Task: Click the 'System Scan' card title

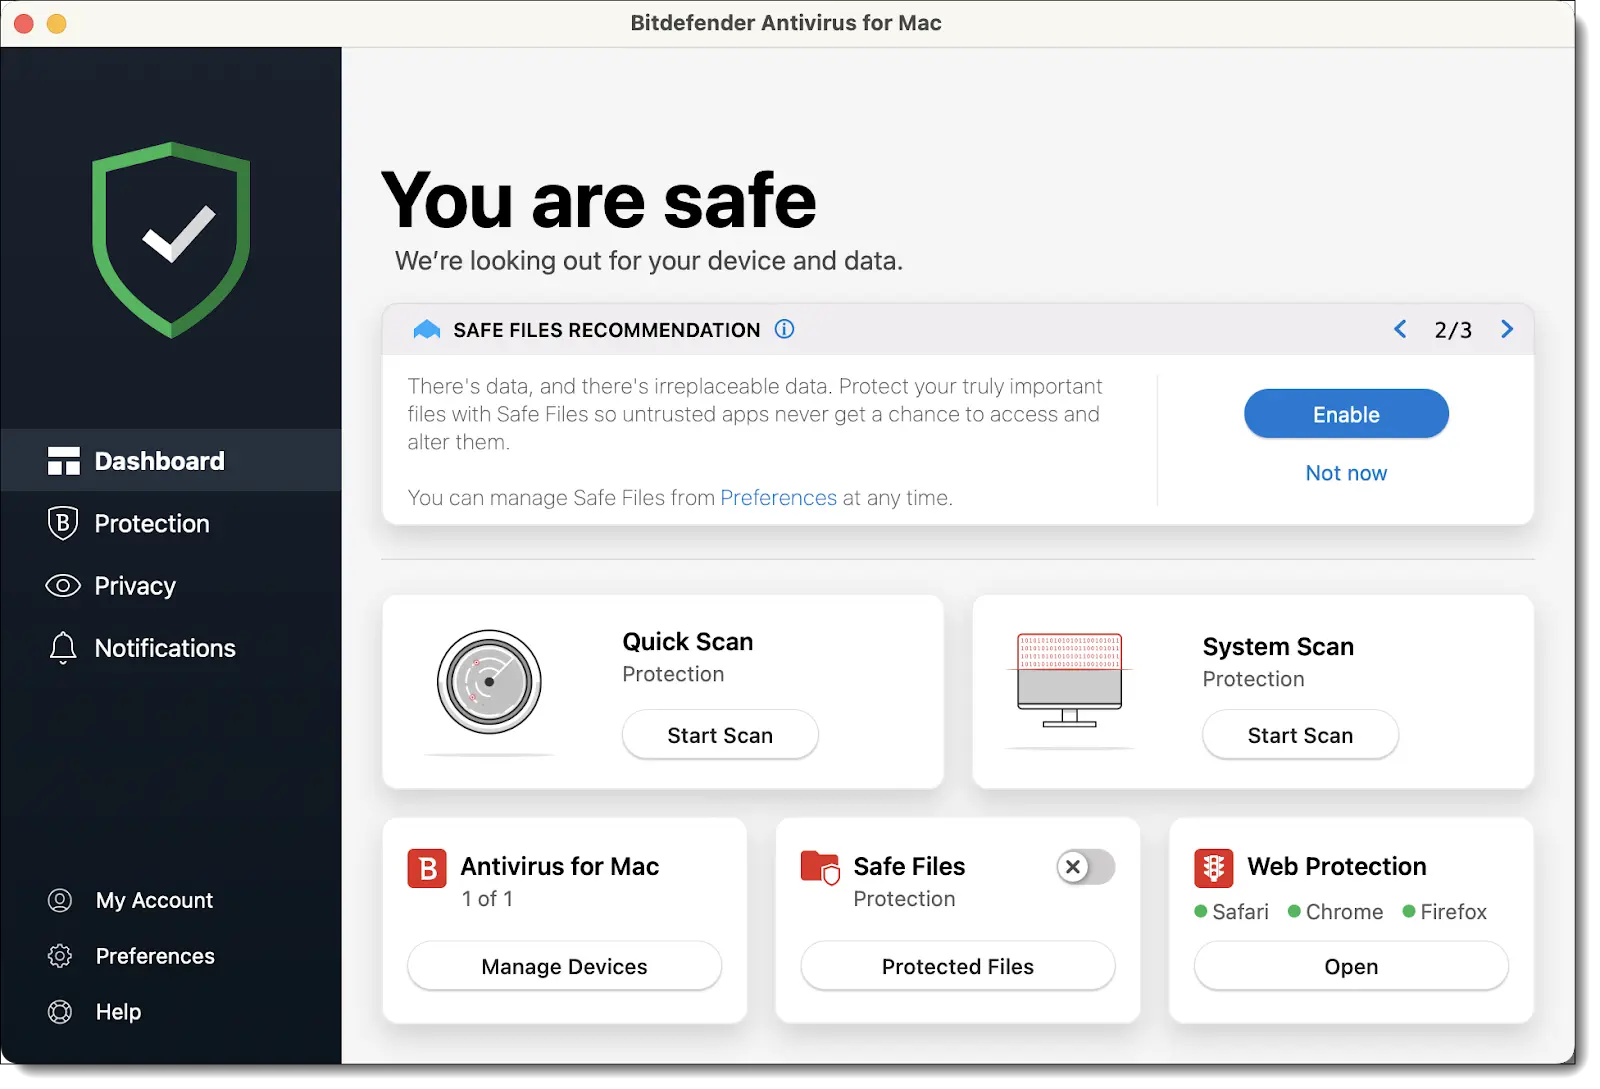Action: (1278, 647)
